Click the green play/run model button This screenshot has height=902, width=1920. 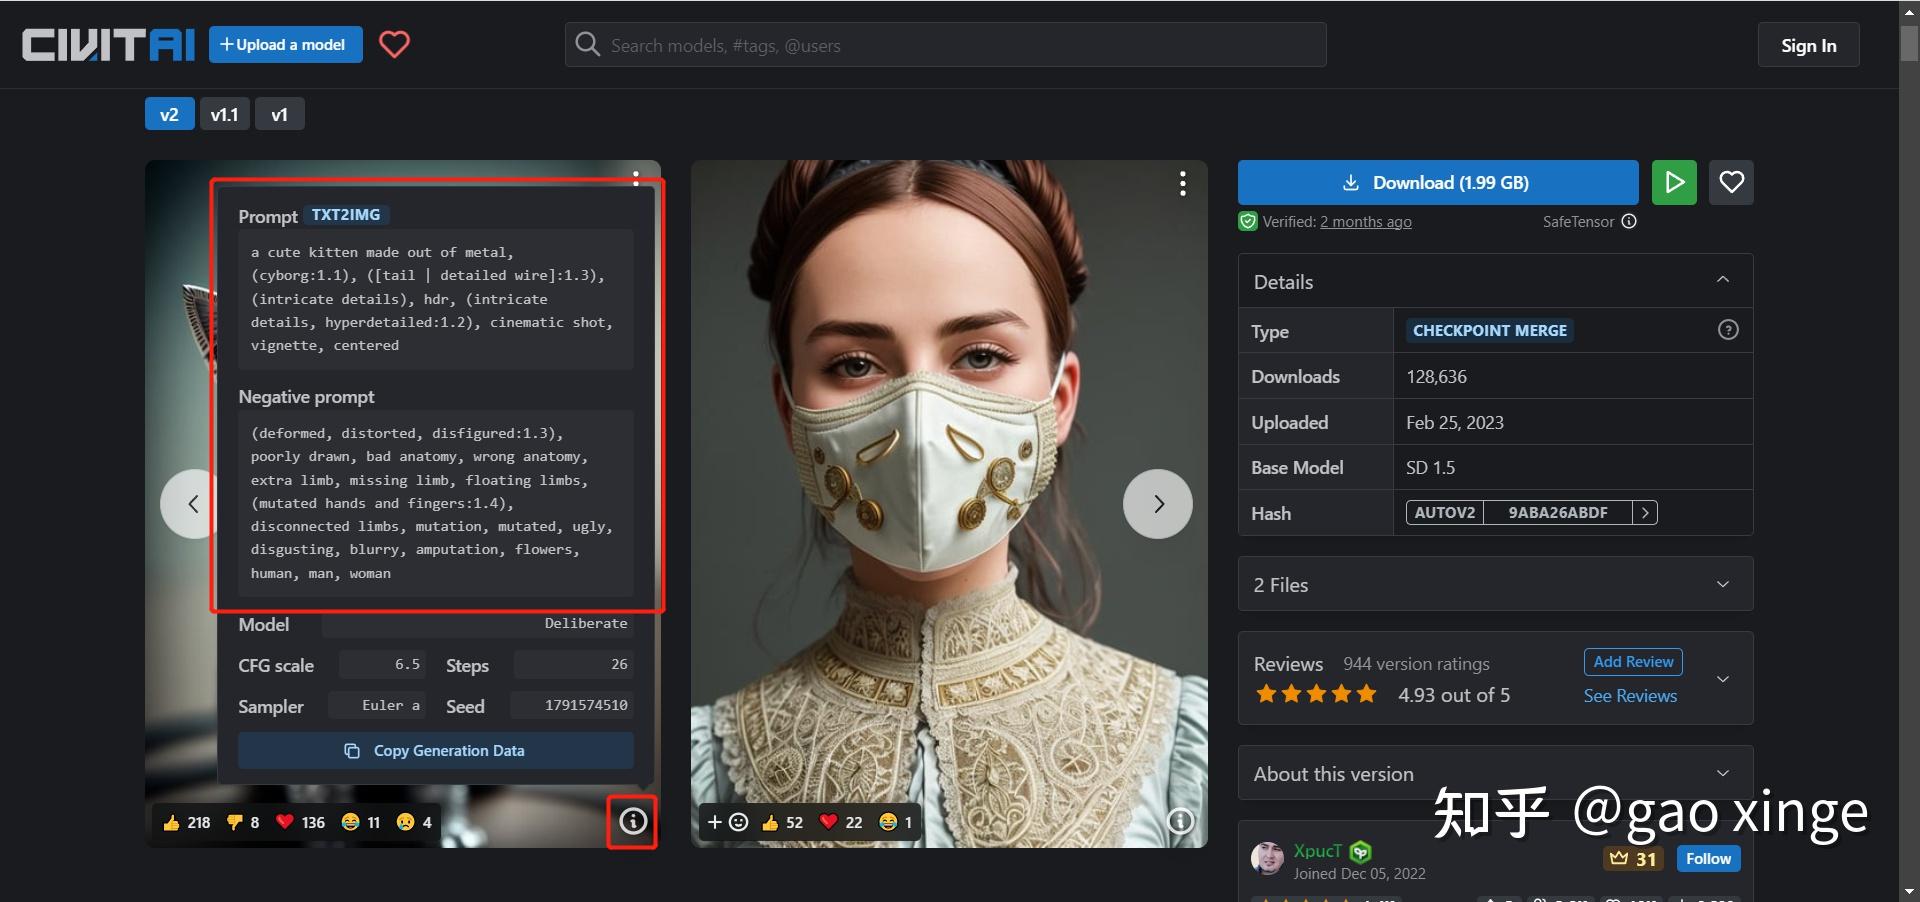point(1674,182)
